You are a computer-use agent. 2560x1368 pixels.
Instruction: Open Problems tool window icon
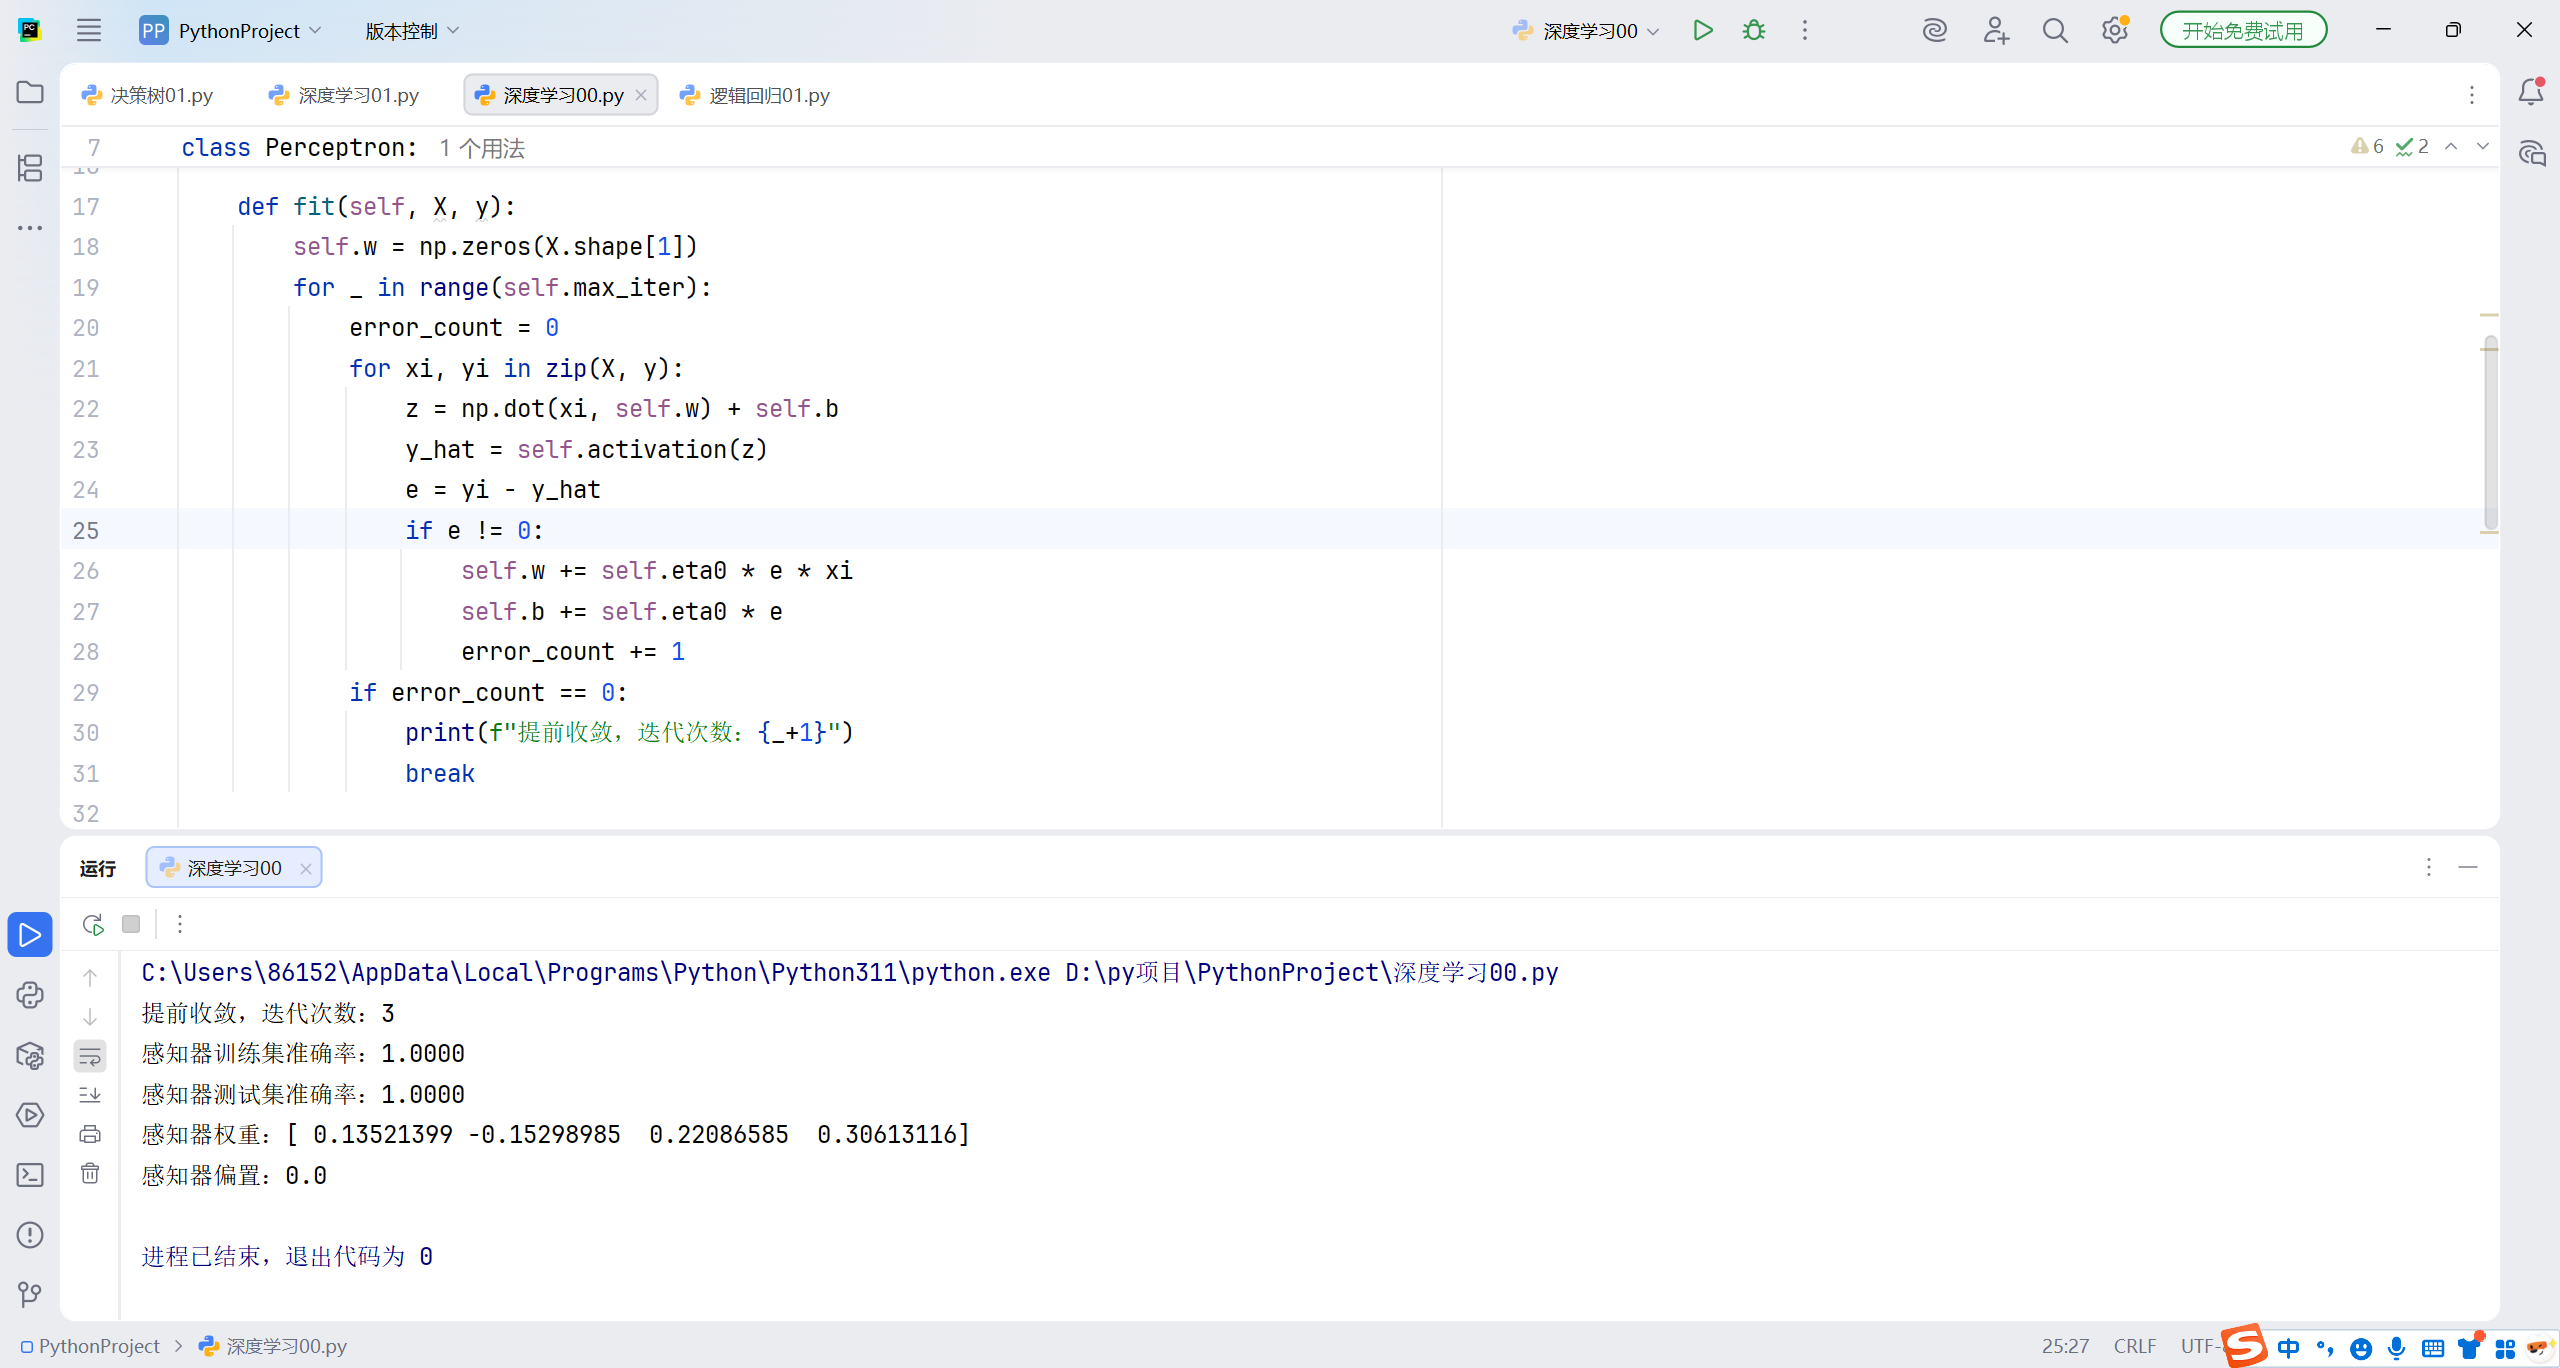30,1235
